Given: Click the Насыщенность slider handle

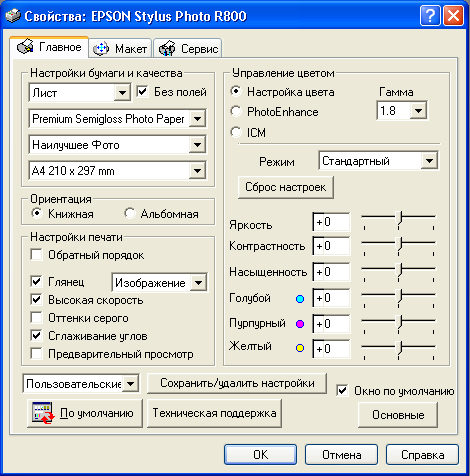Looking at the screenshot, I should click(399, 270).
